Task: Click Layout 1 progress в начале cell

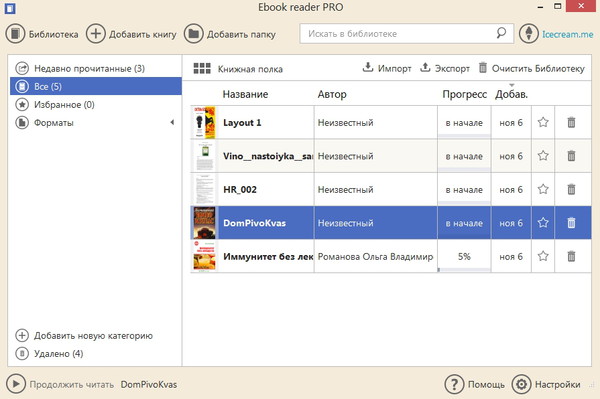Action: click(x=464, y=123)
